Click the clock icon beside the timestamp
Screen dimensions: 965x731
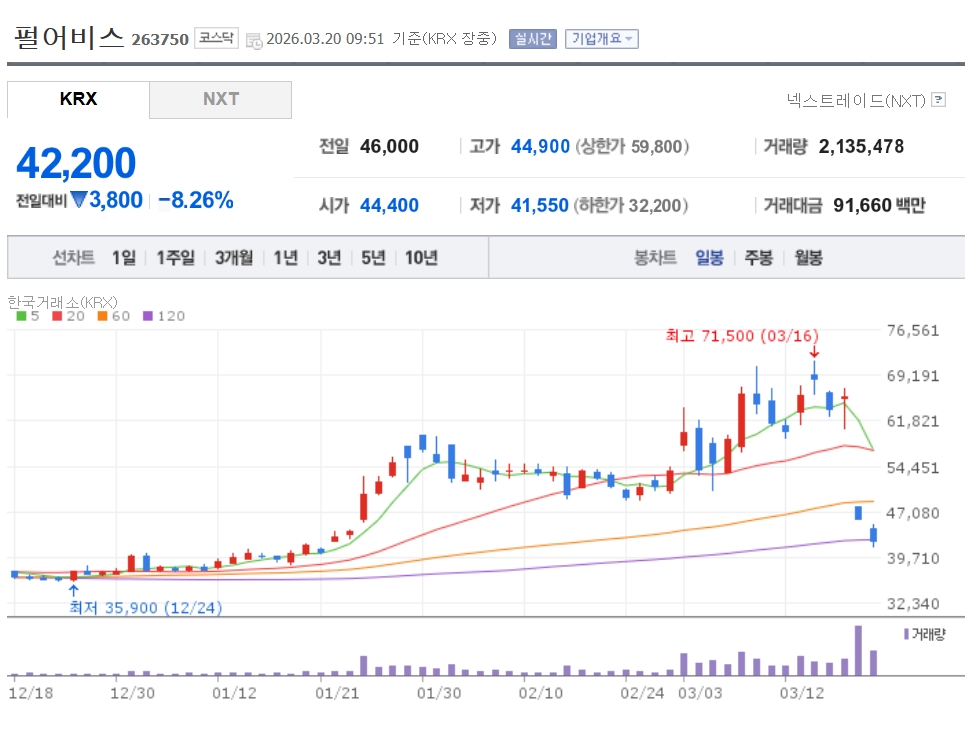[x=254, y=40]
